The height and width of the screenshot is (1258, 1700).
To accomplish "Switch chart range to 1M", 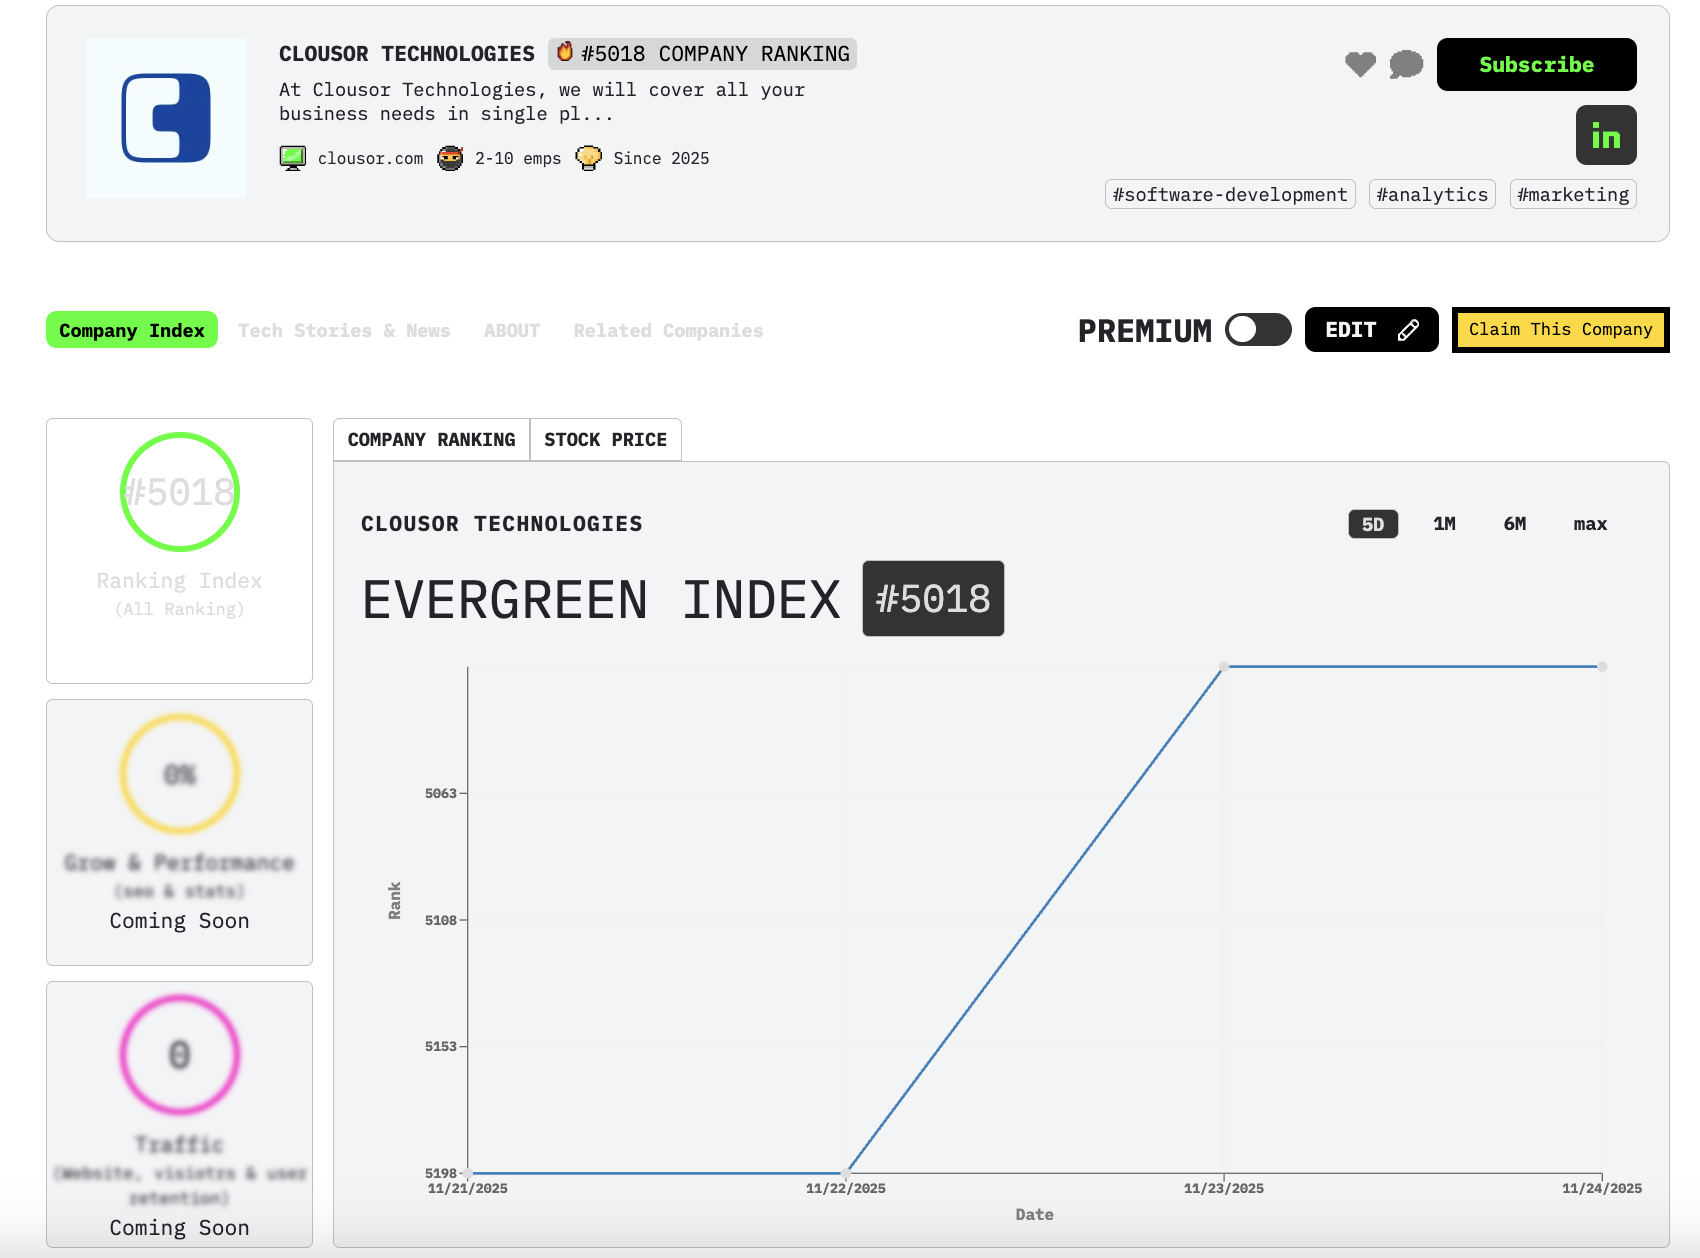I will (1444, 524).
